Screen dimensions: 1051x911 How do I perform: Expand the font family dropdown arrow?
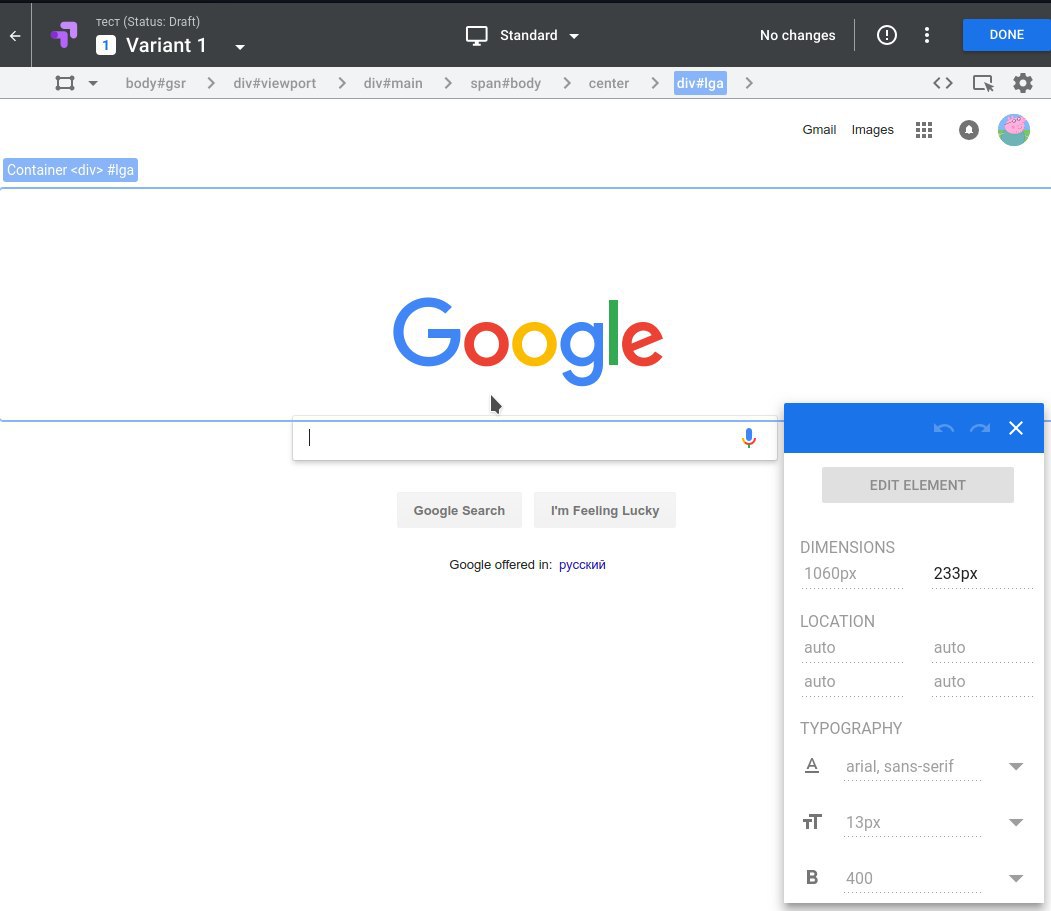click(1015, 766)
